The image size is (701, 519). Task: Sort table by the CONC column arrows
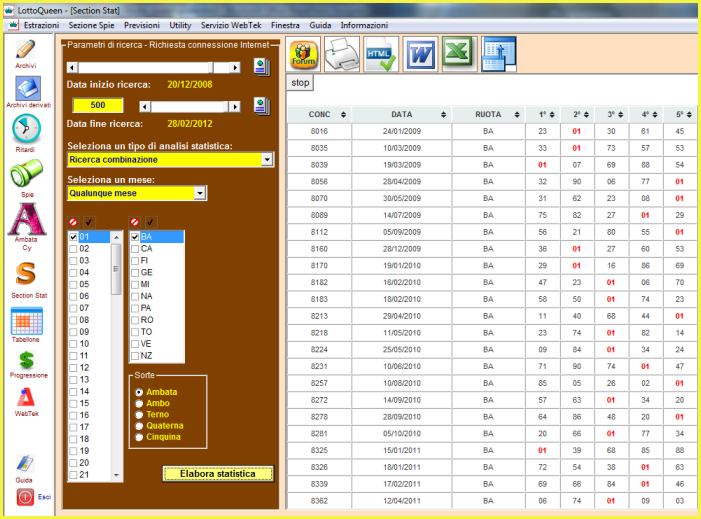point(343,115)
